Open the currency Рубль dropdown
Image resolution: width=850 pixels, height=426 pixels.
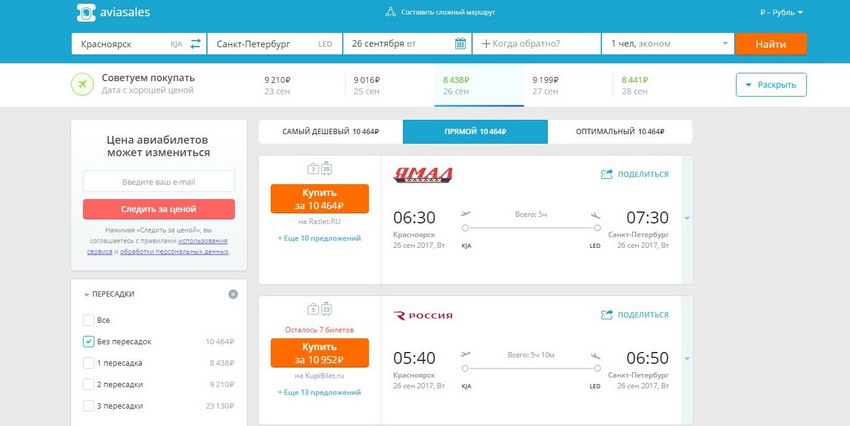point(782,12)
